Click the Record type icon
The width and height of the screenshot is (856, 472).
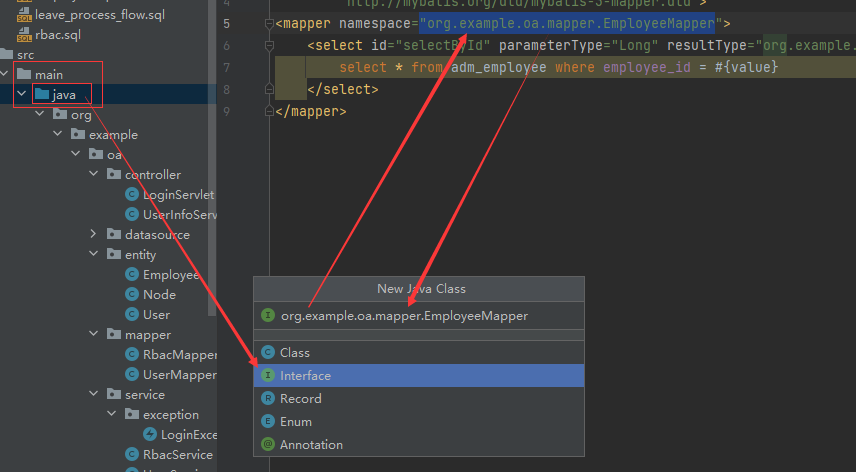(267, 399)
